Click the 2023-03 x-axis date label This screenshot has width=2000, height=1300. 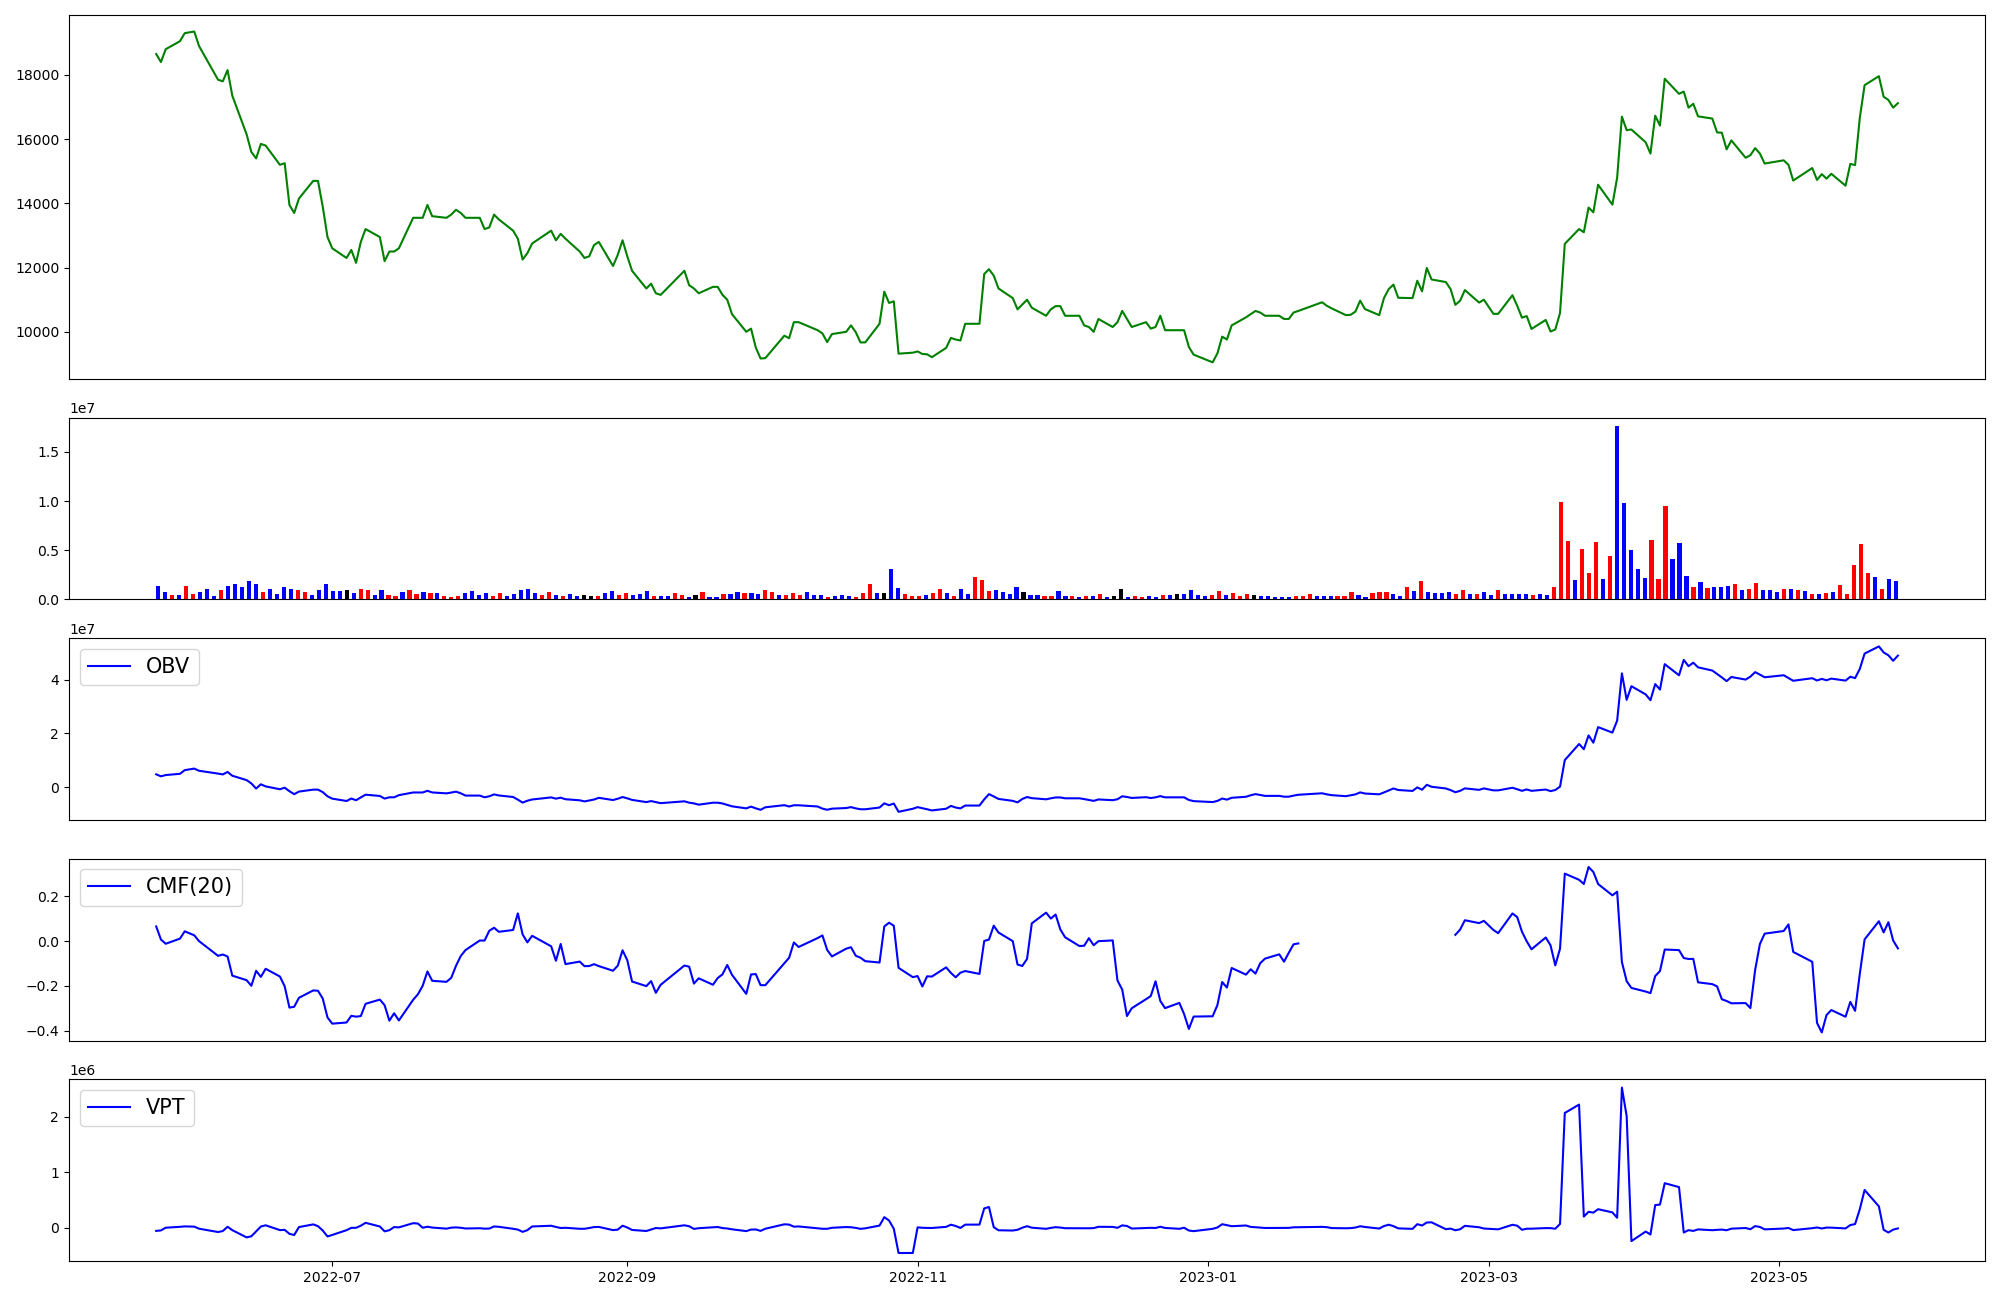[x=1489, y=1277]
